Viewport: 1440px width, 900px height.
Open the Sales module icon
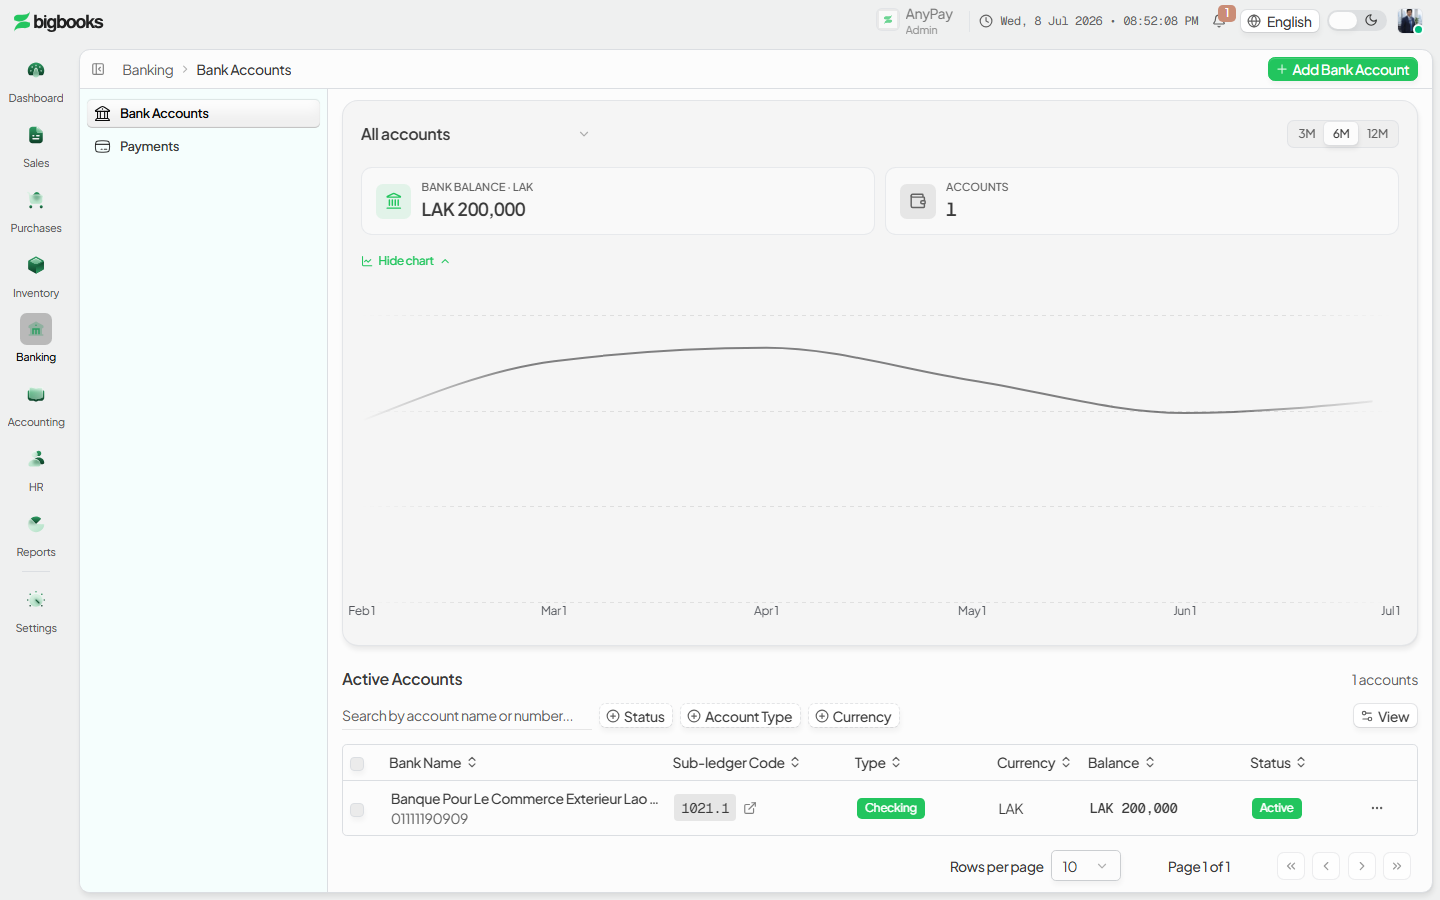pos(36,135)
